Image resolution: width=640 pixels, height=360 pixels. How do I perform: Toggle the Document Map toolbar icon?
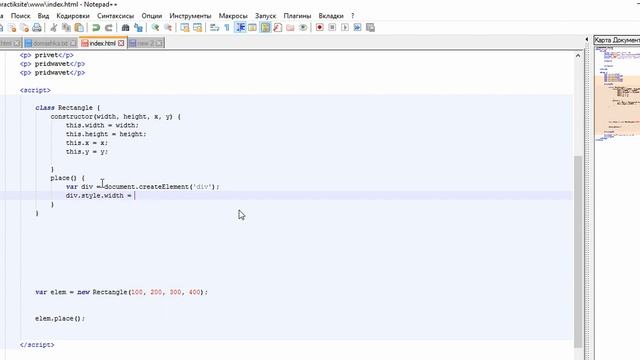[265, 28]
